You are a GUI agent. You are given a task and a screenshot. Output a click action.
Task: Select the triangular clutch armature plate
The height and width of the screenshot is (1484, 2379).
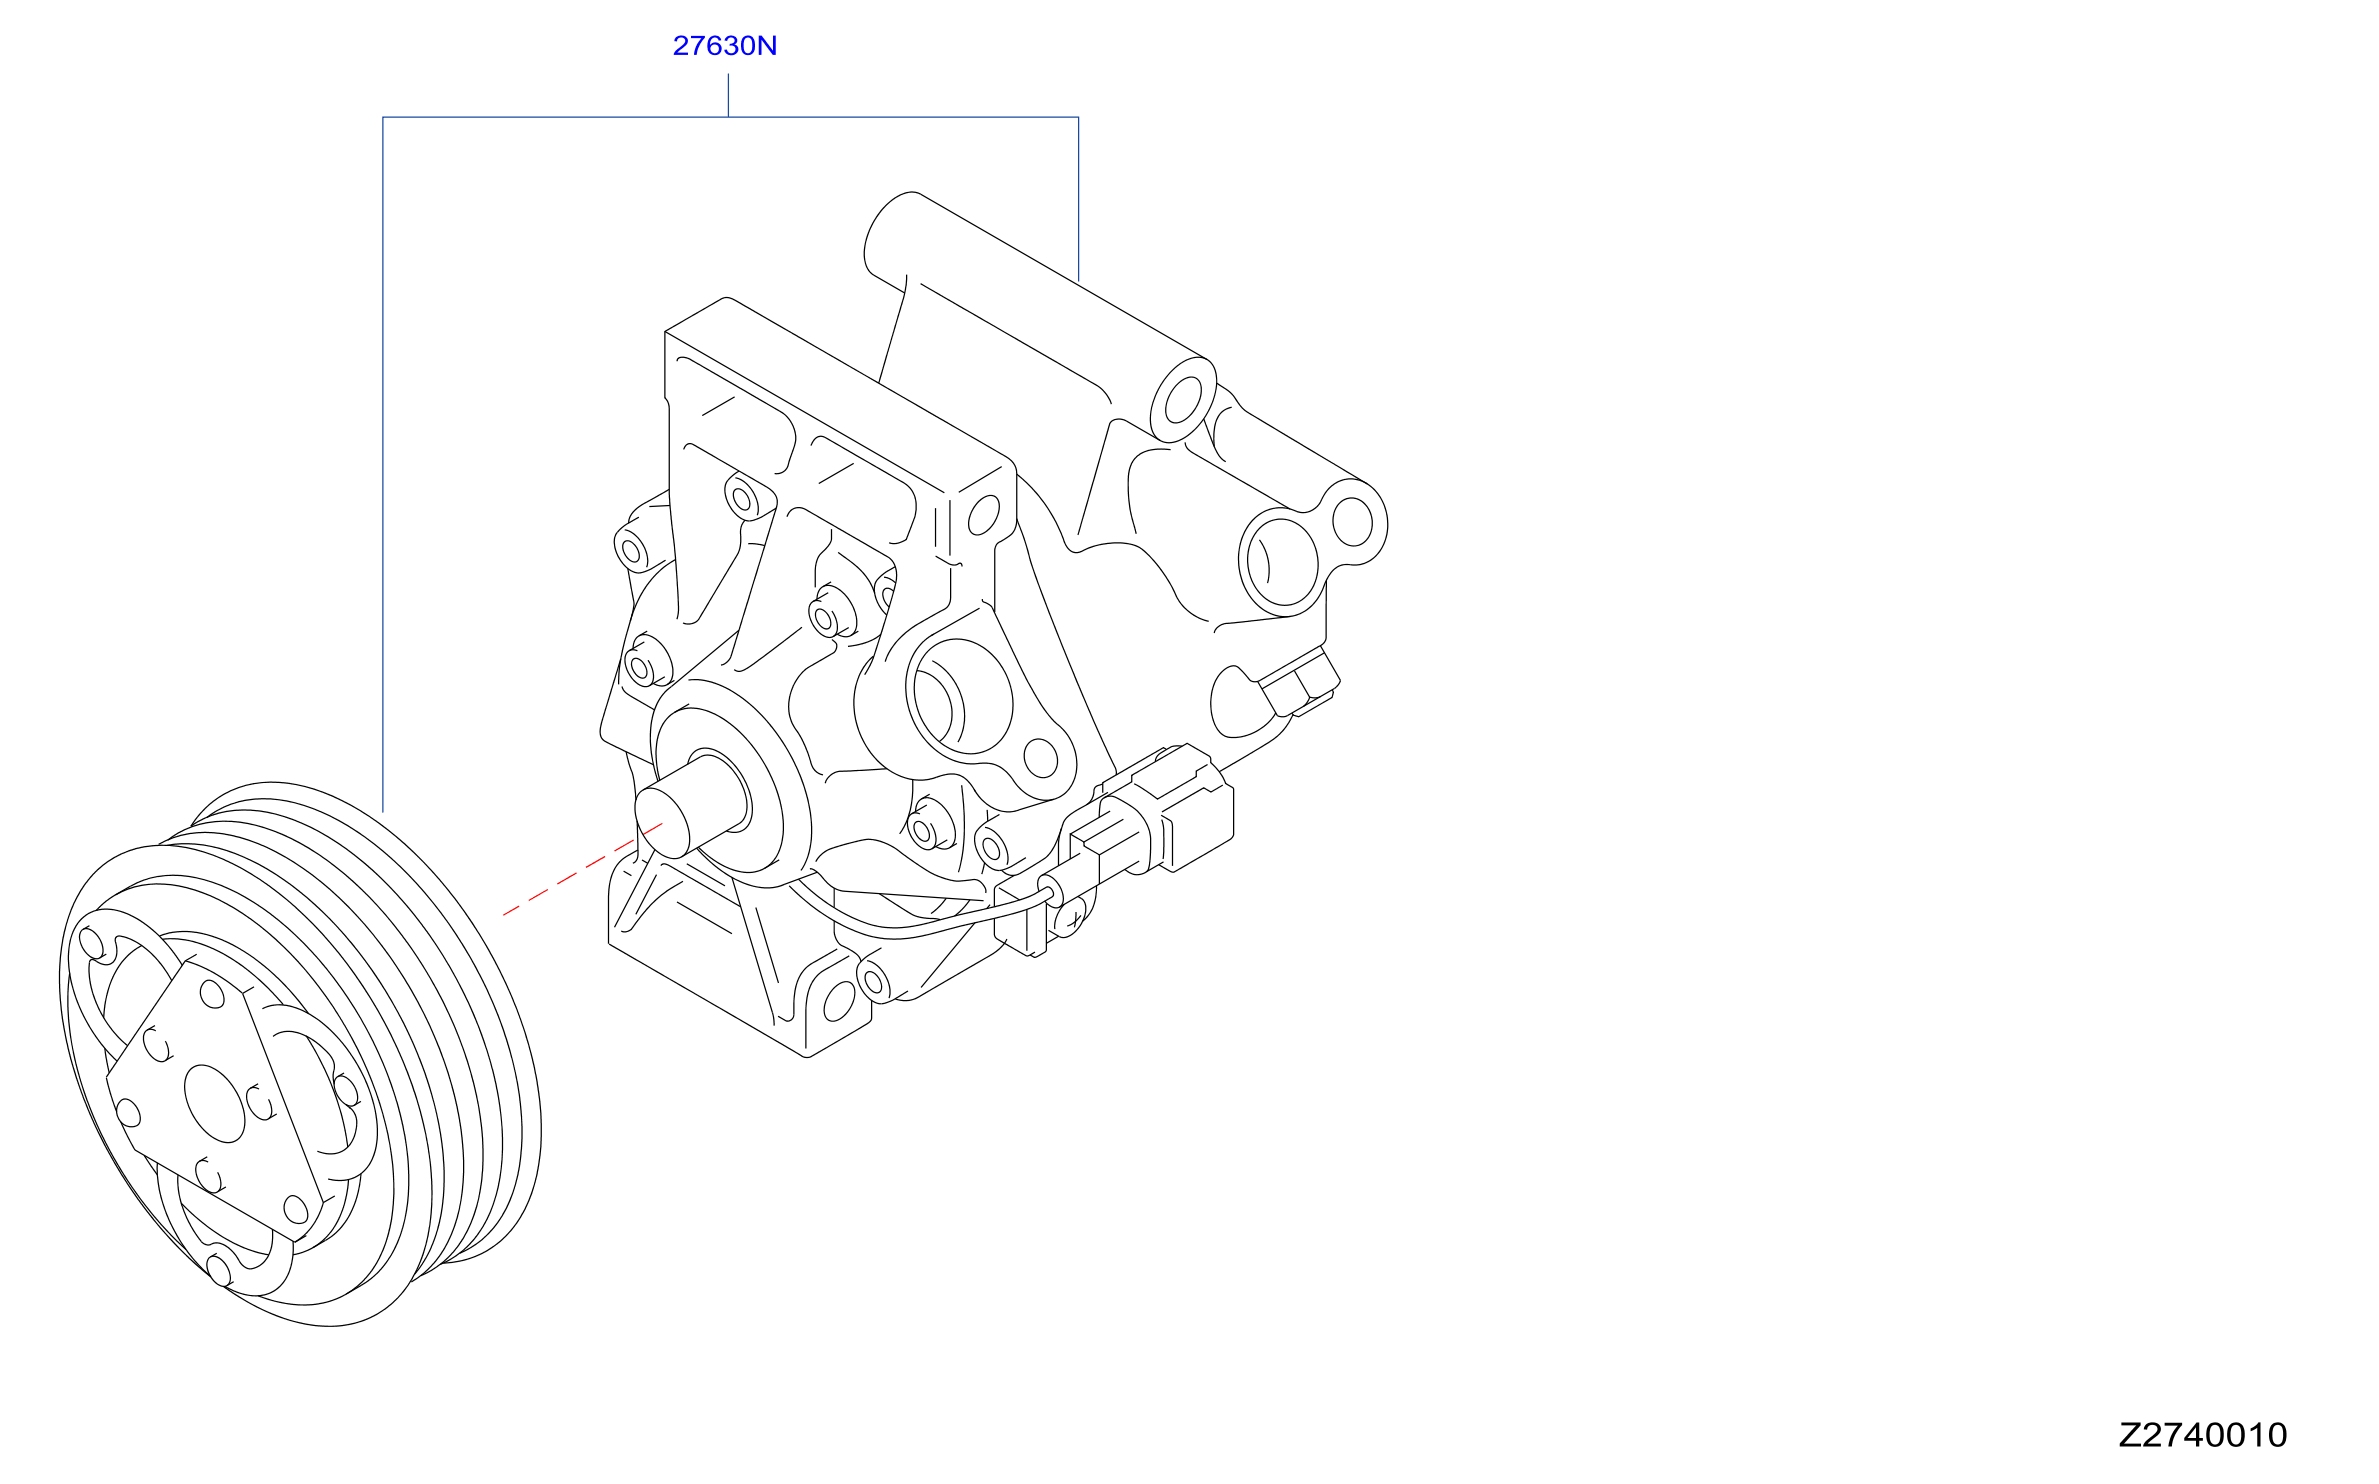(215, 1098)
